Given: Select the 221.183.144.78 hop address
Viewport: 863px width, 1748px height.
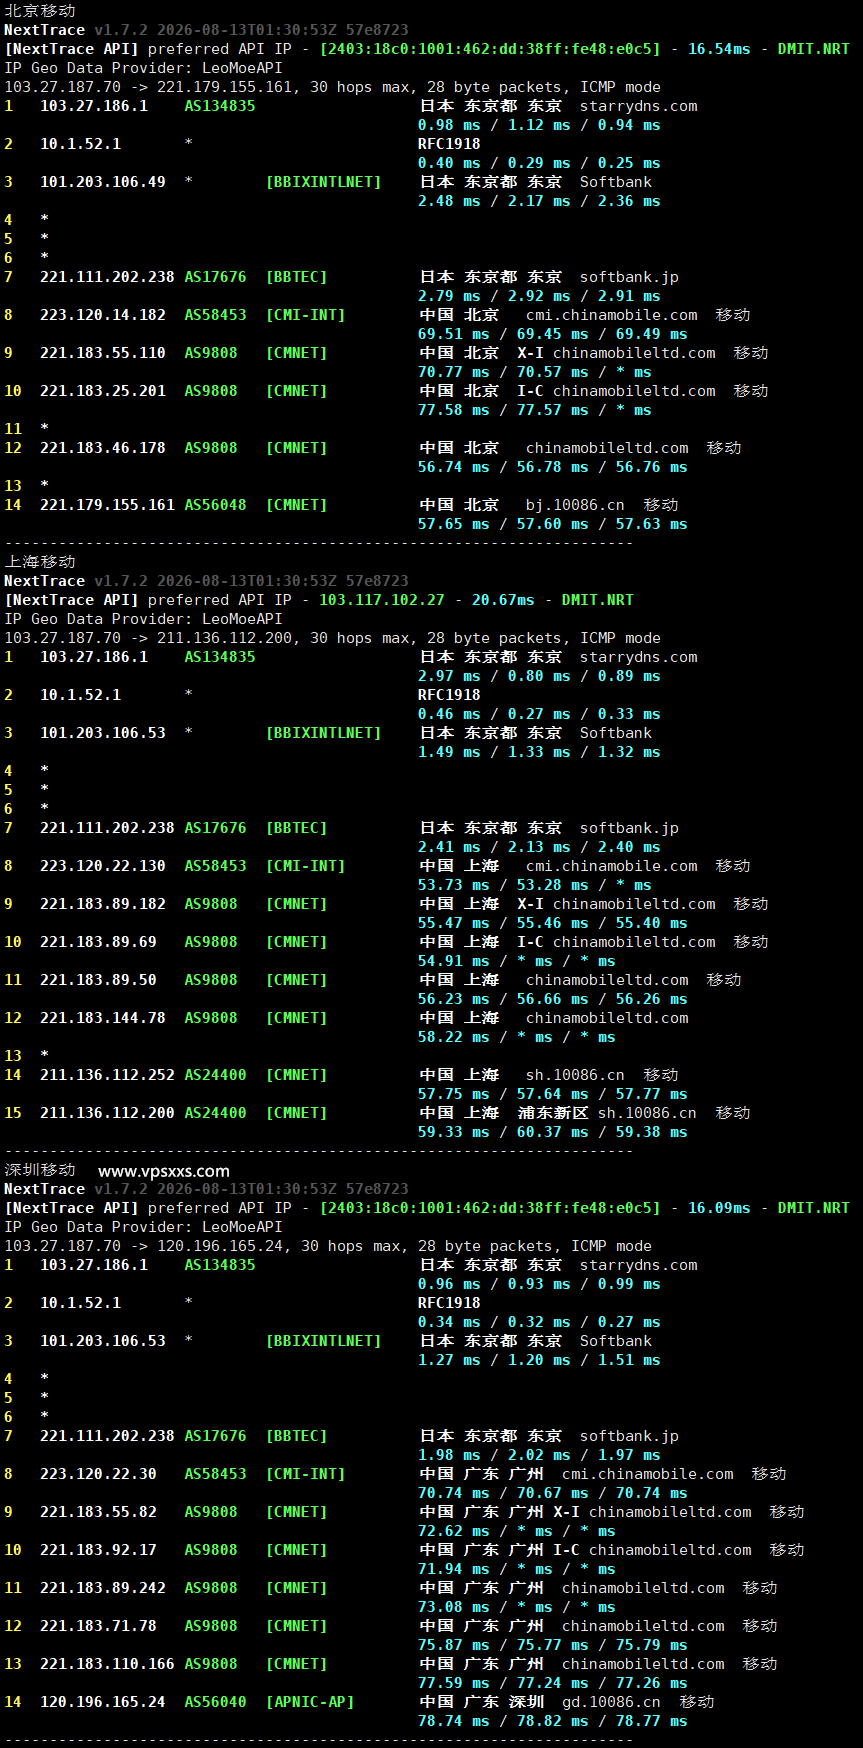Looking at the screenshot, I should point(103,1018).
